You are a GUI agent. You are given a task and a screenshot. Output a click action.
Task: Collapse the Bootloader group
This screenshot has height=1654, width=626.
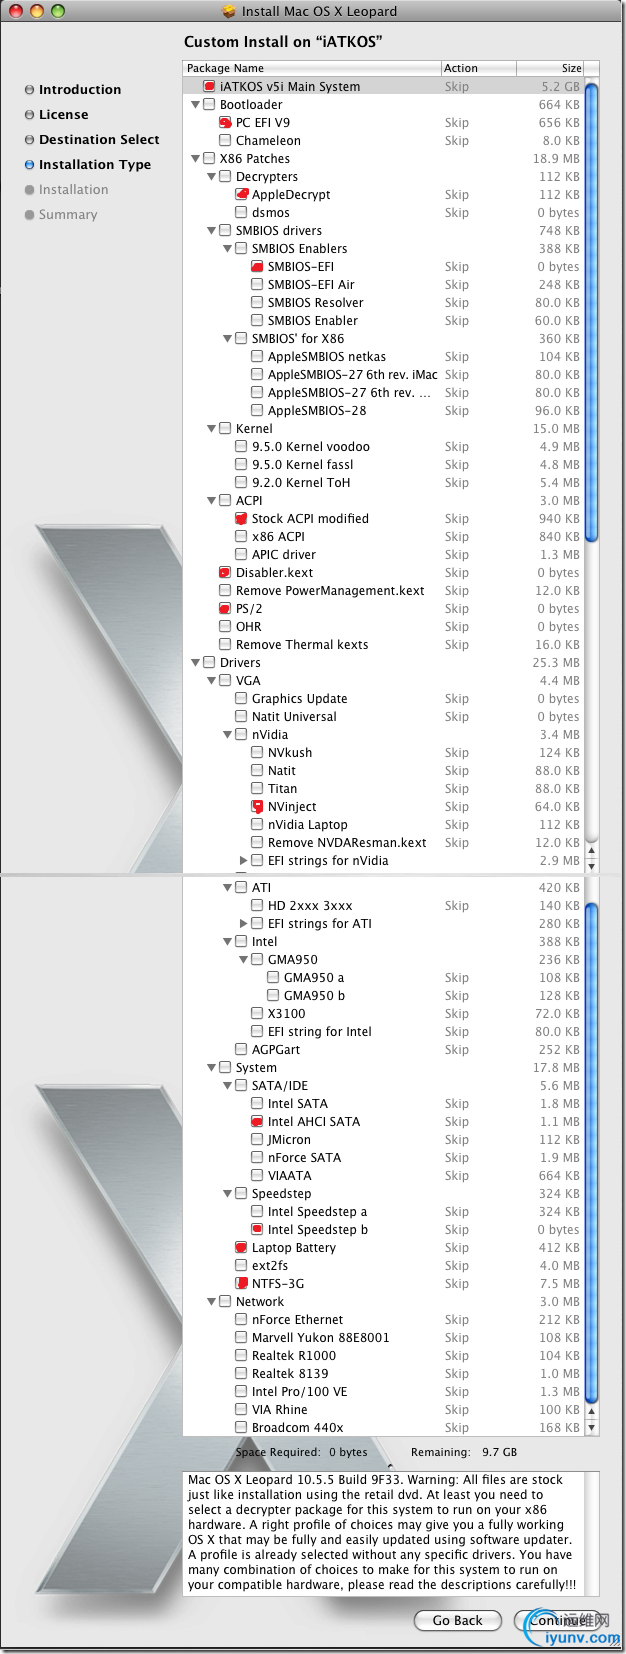pos(195,105)
